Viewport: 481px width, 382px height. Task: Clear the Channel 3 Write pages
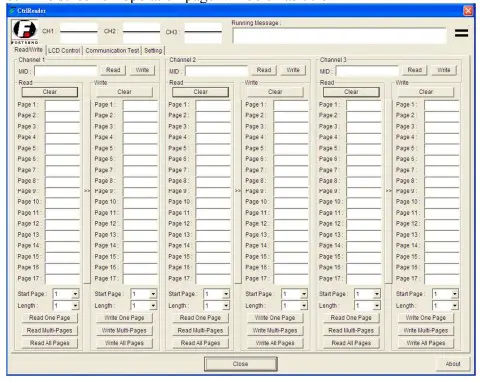(x=426, y=92)
